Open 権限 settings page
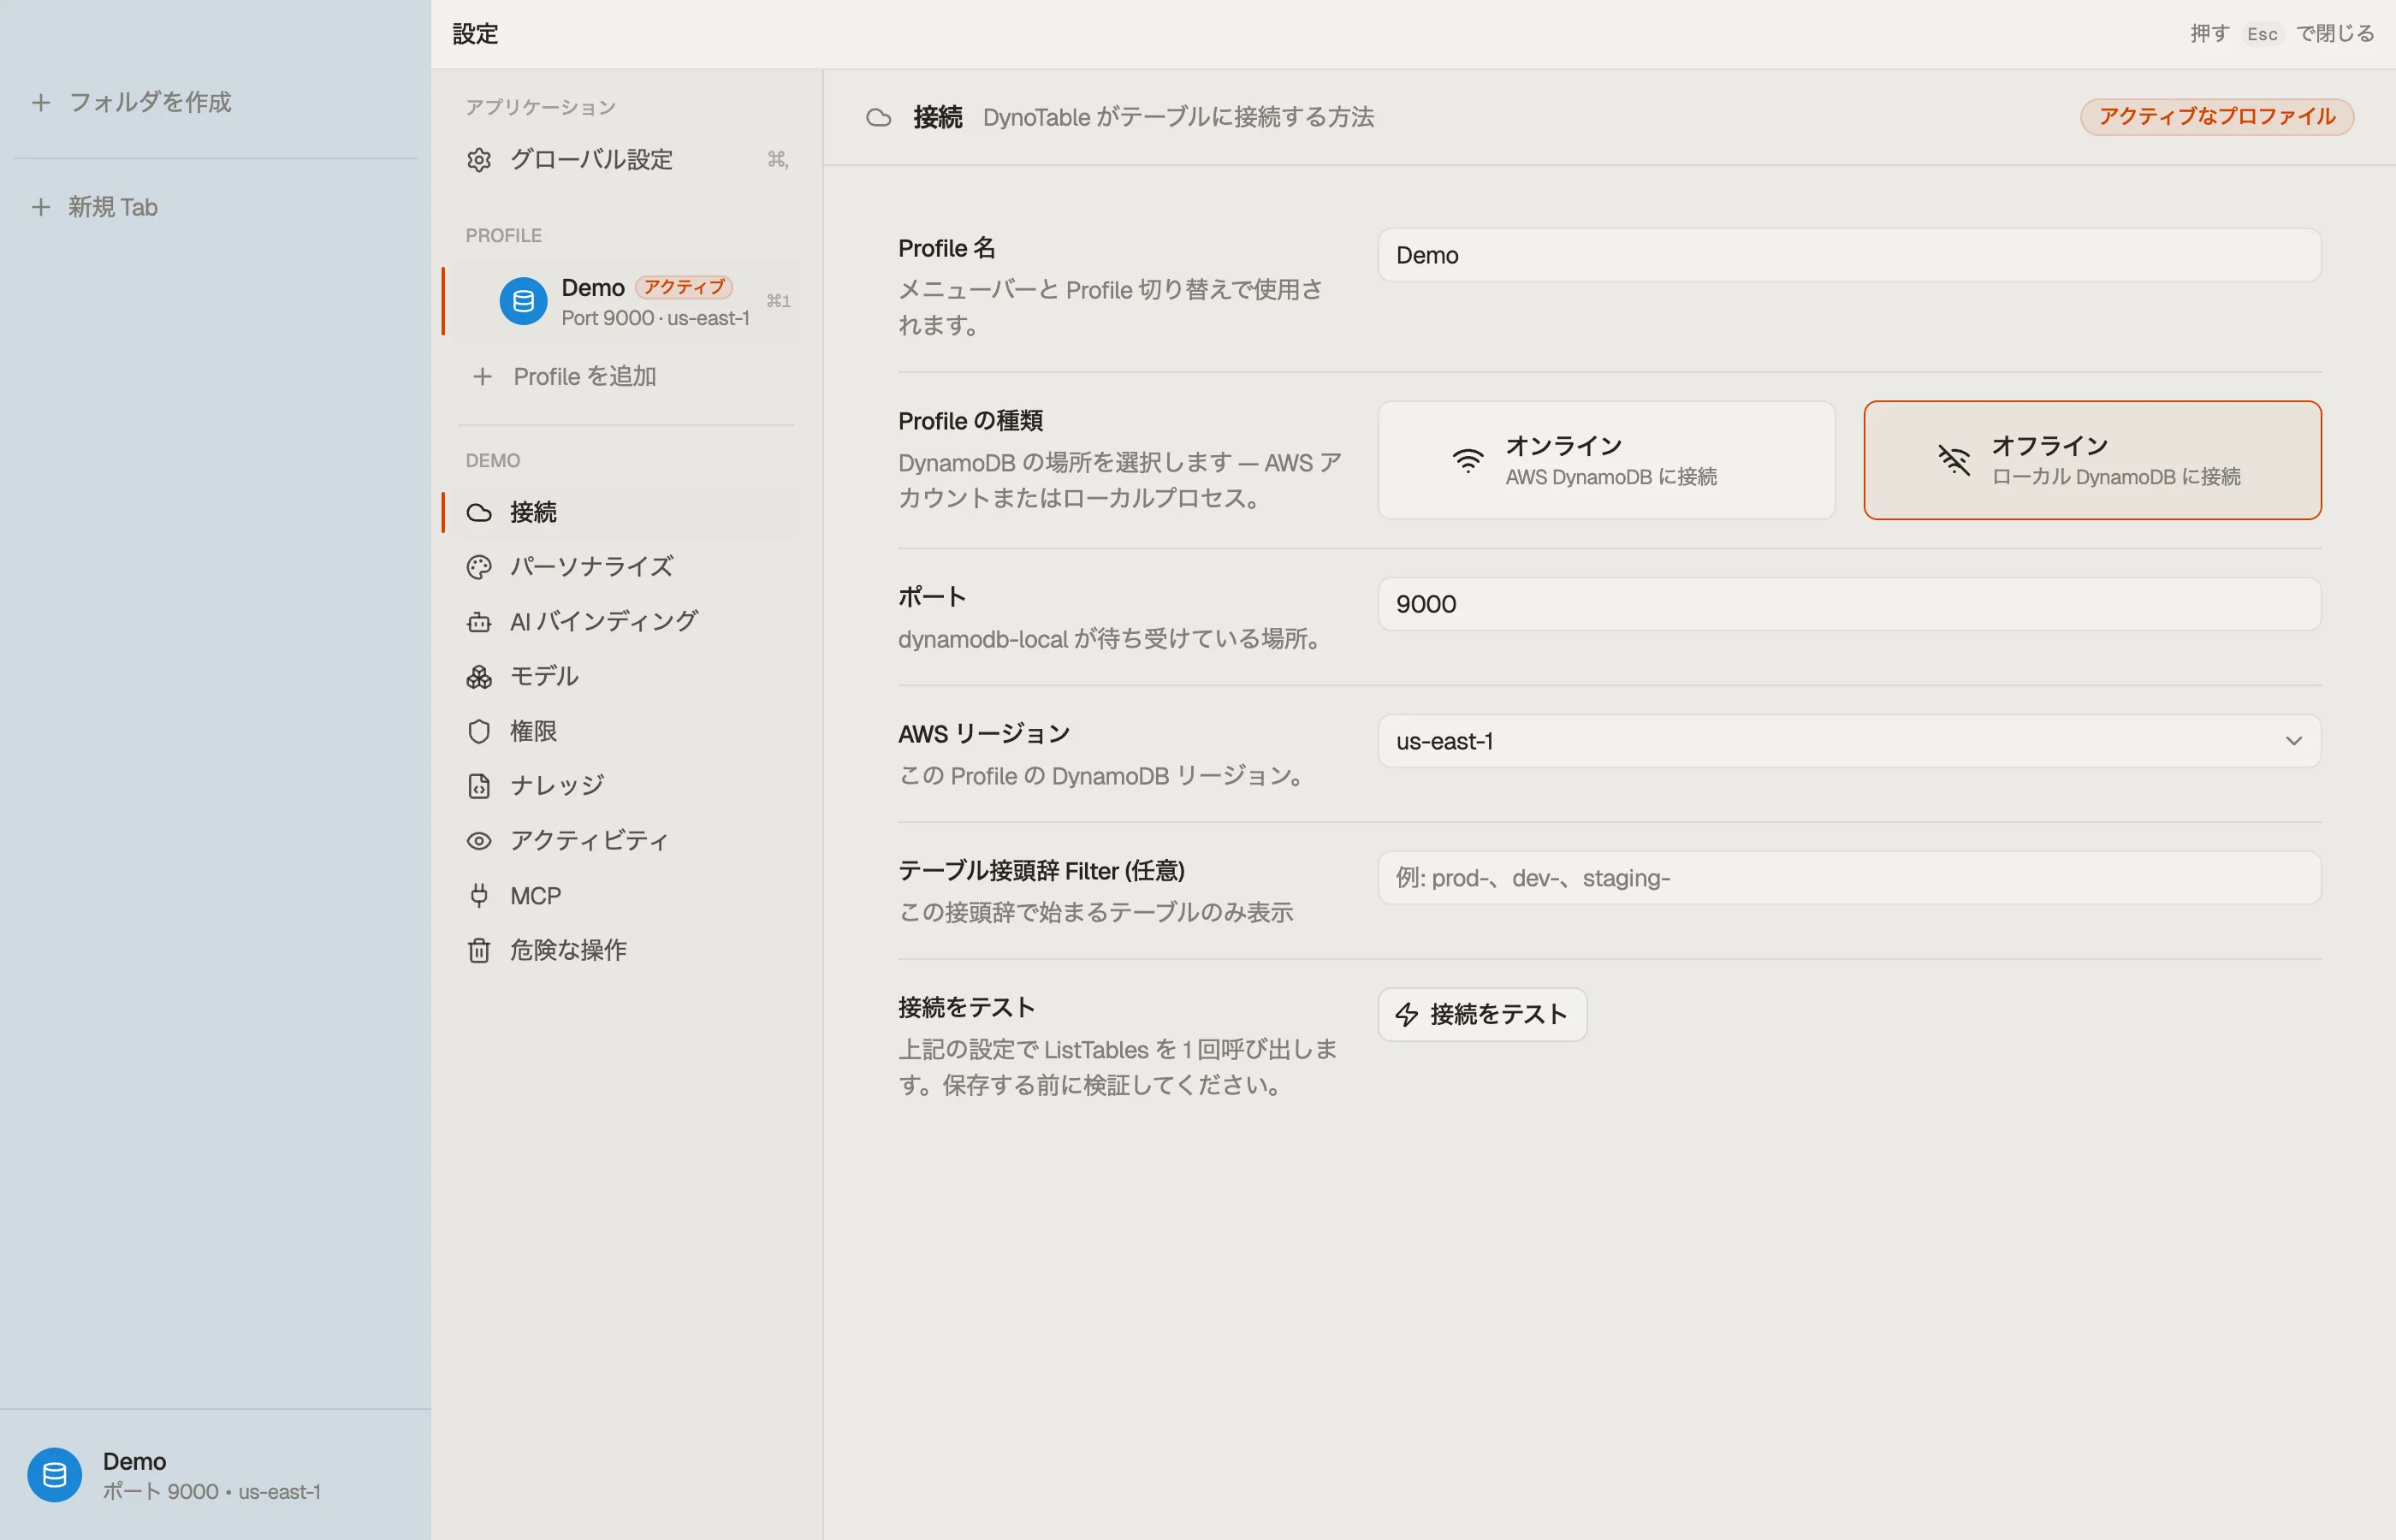This screenshot has height=1540, width=2396. coord(626,732)
